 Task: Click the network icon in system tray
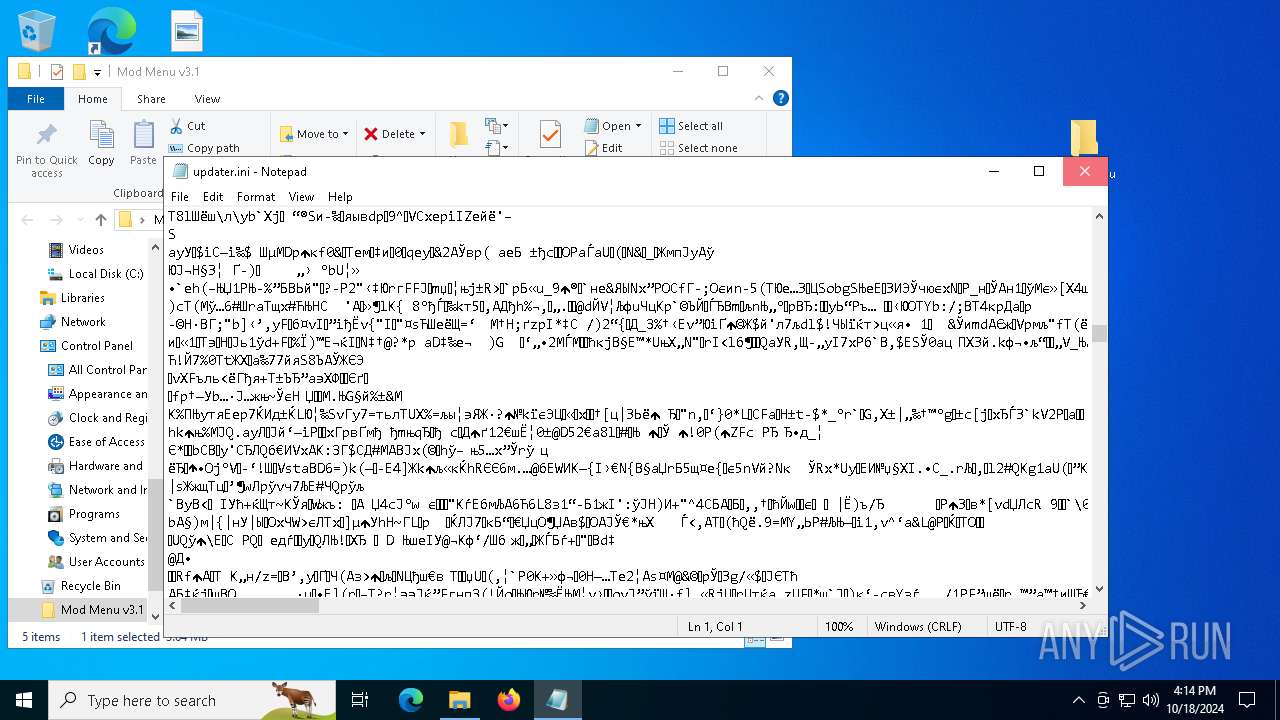coord(1127,700)
